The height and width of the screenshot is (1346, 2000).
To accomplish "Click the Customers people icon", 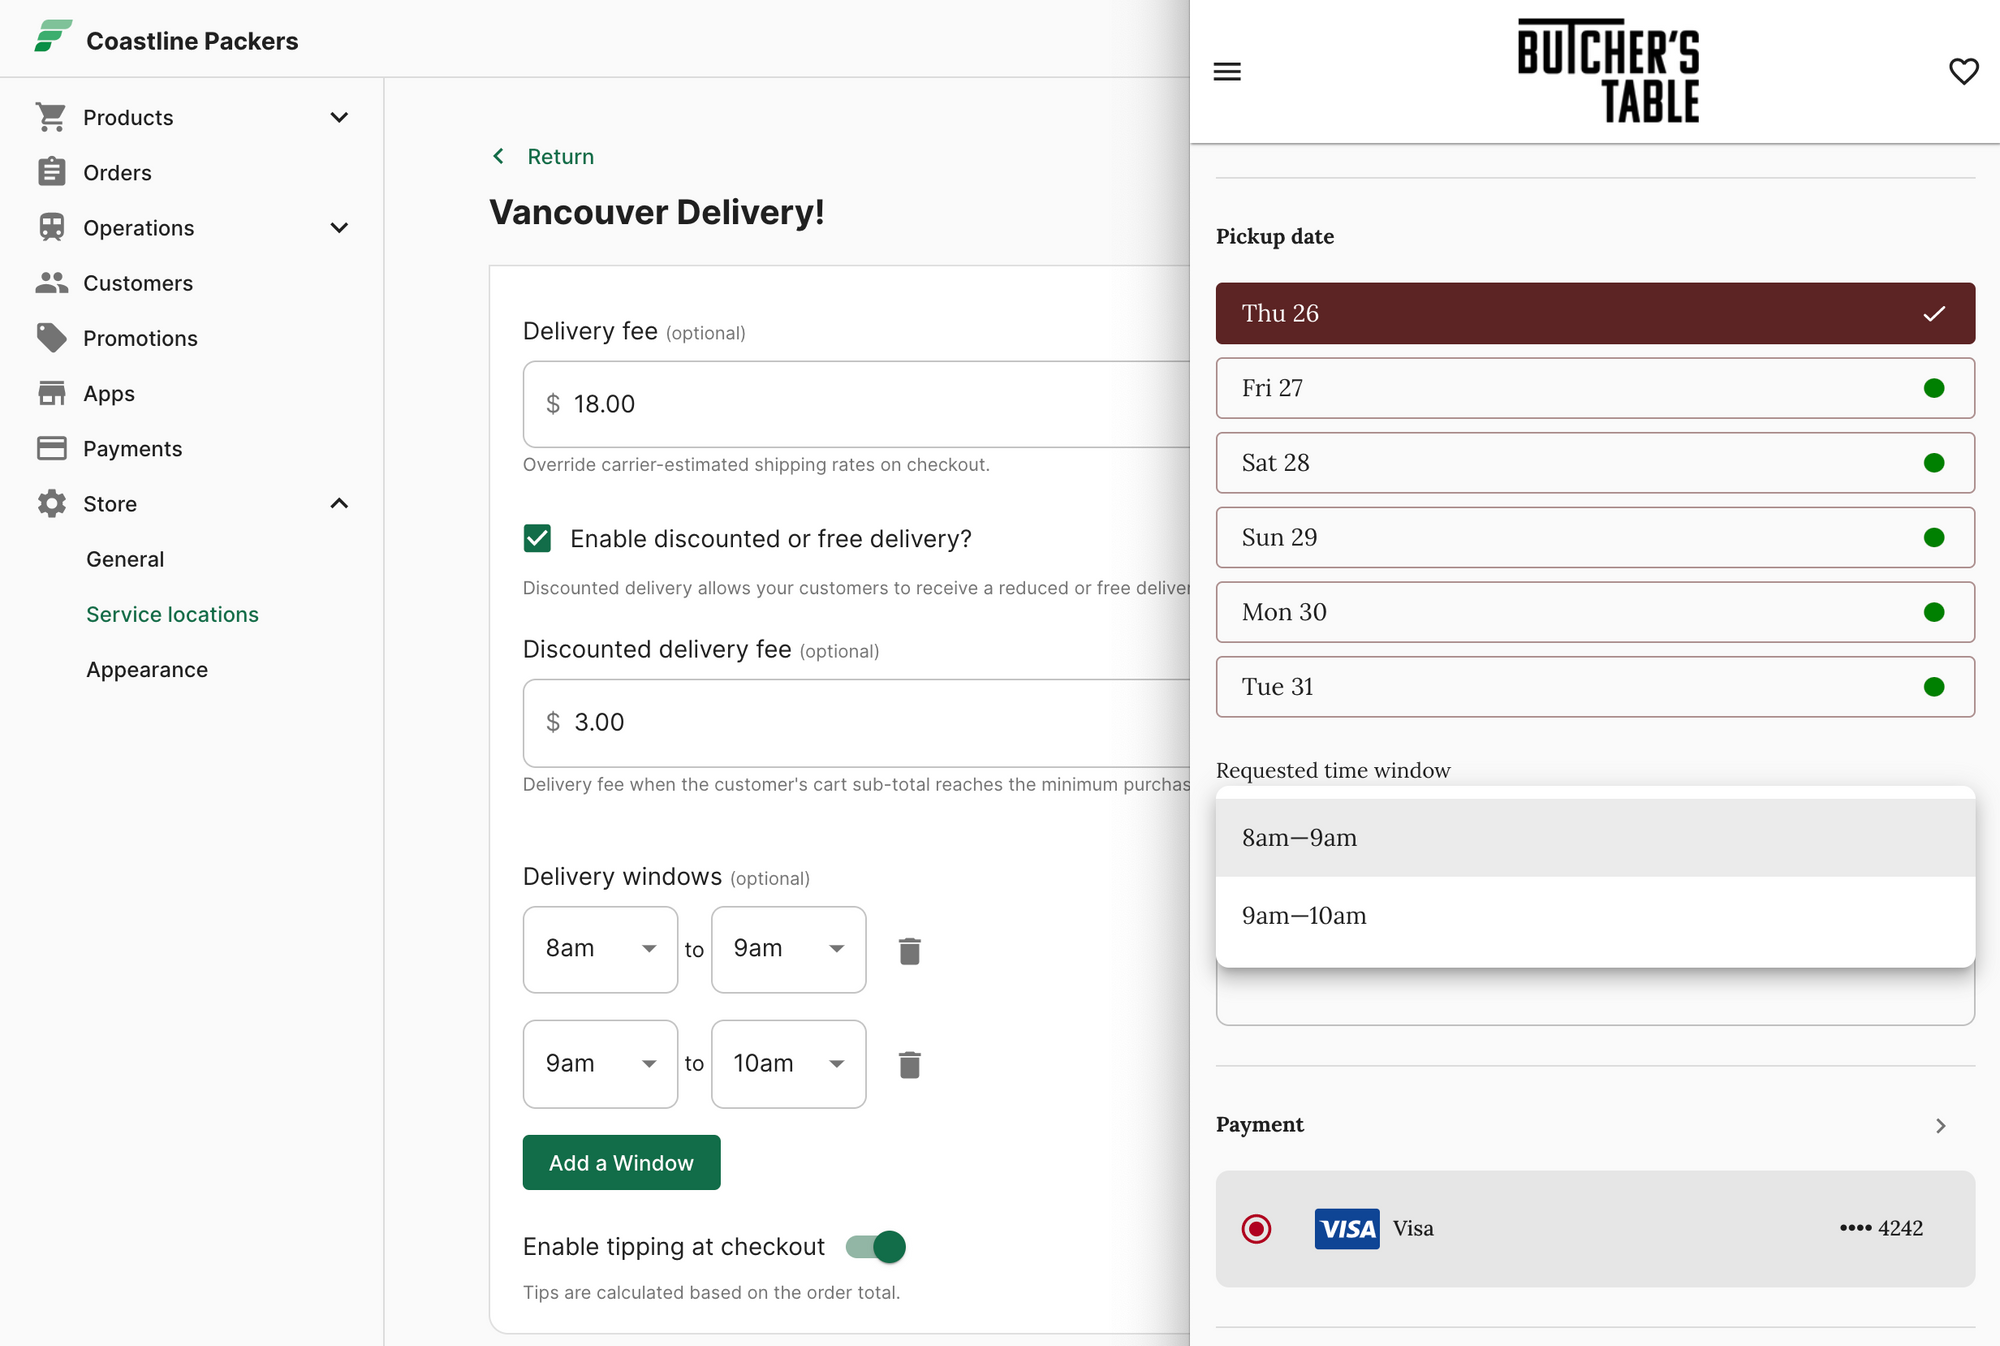I will [x=51, y=283].
